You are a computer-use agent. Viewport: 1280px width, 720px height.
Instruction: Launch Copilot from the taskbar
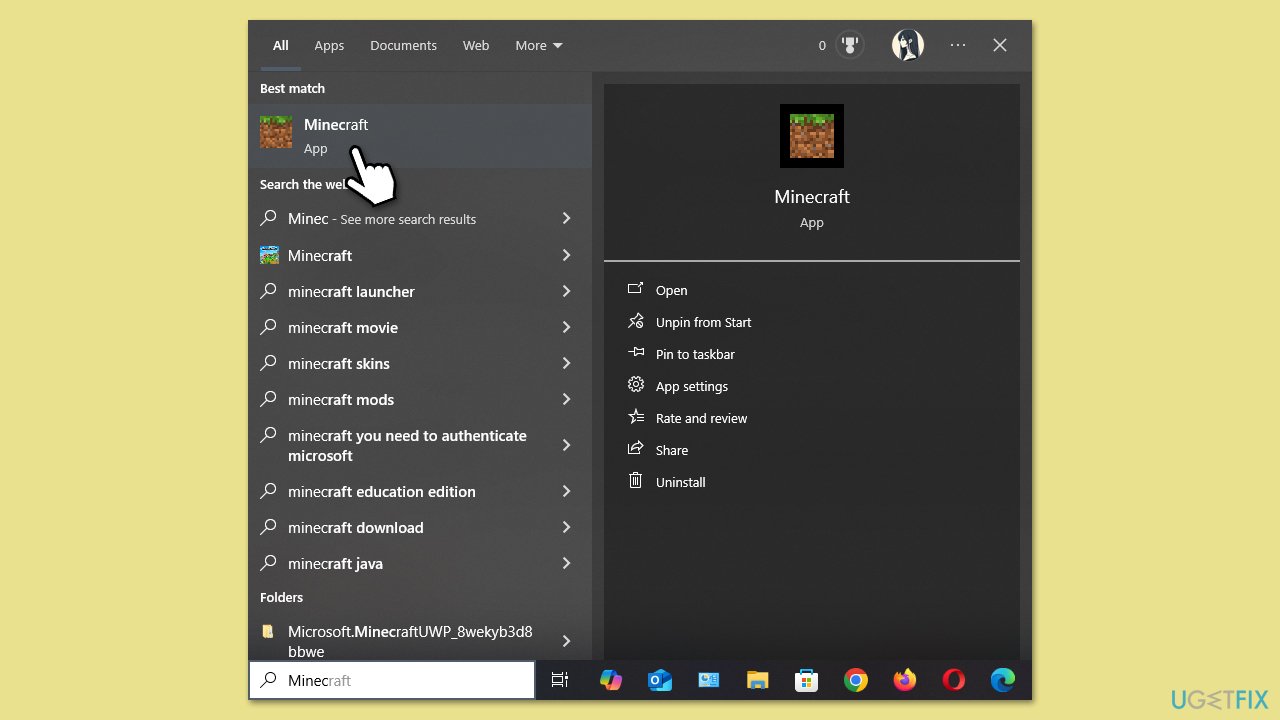[x=610, y=680]
